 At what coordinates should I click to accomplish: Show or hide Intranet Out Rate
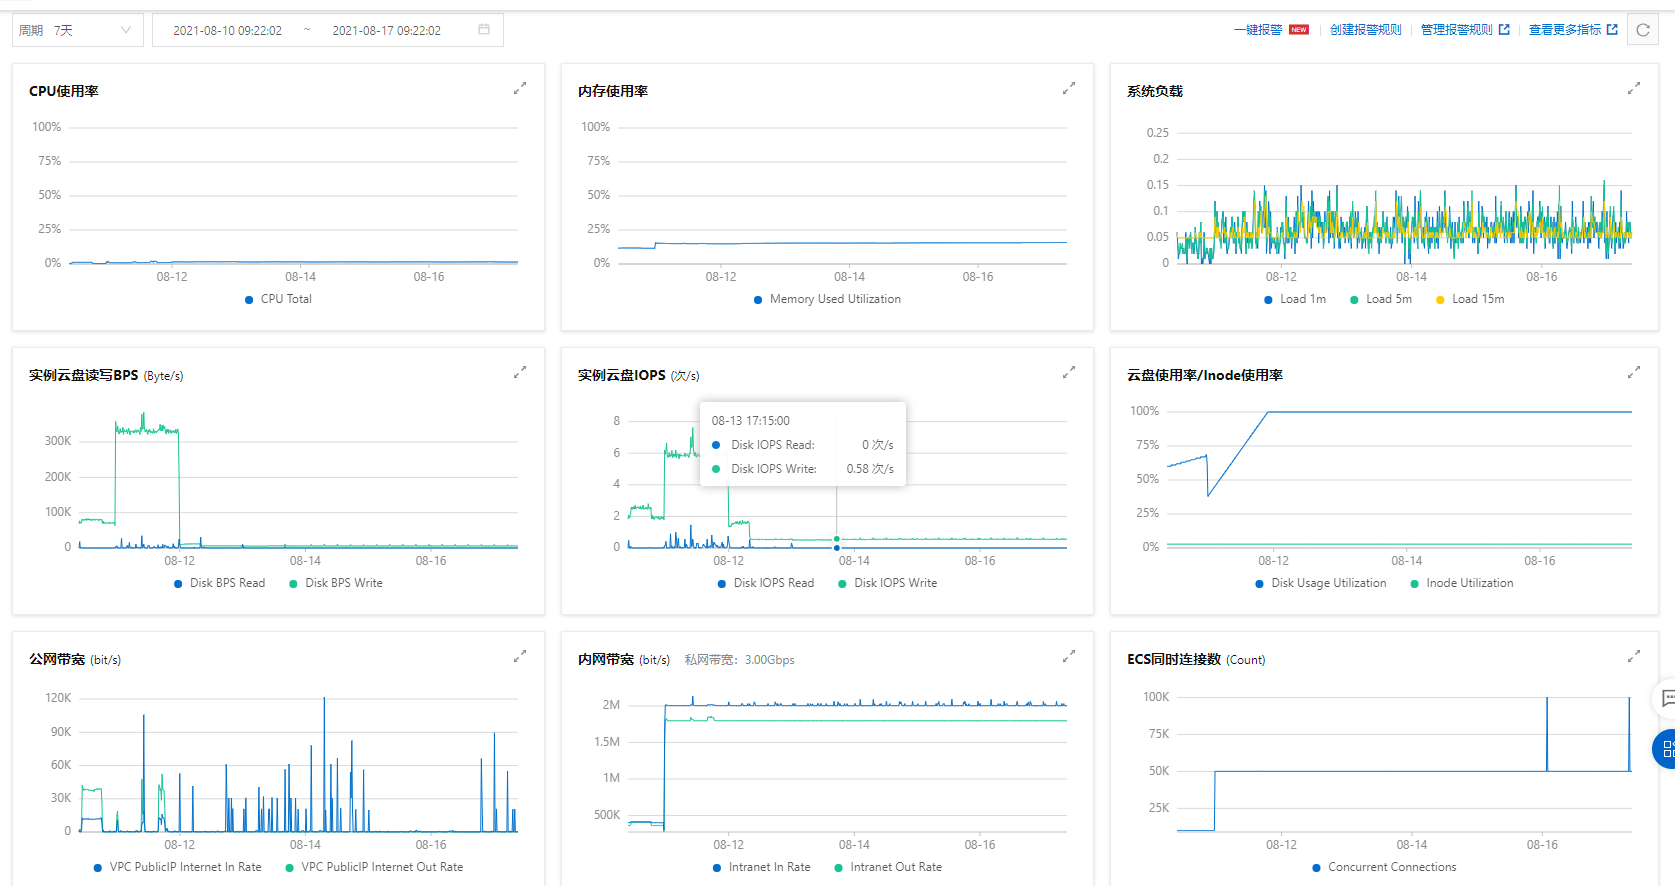click(x=888, y=867)
